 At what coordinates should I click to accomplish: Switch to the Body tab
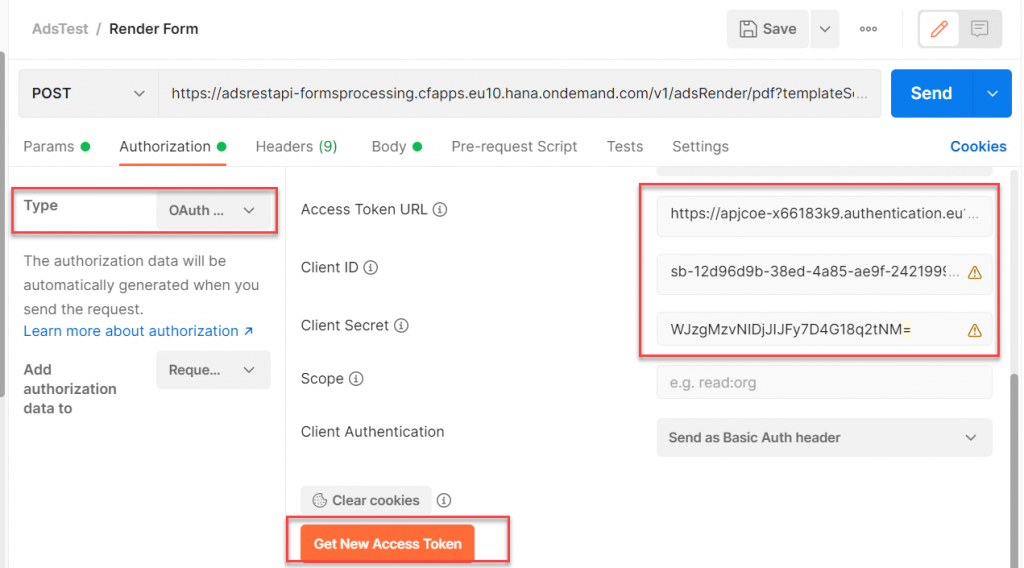[396, 146]
